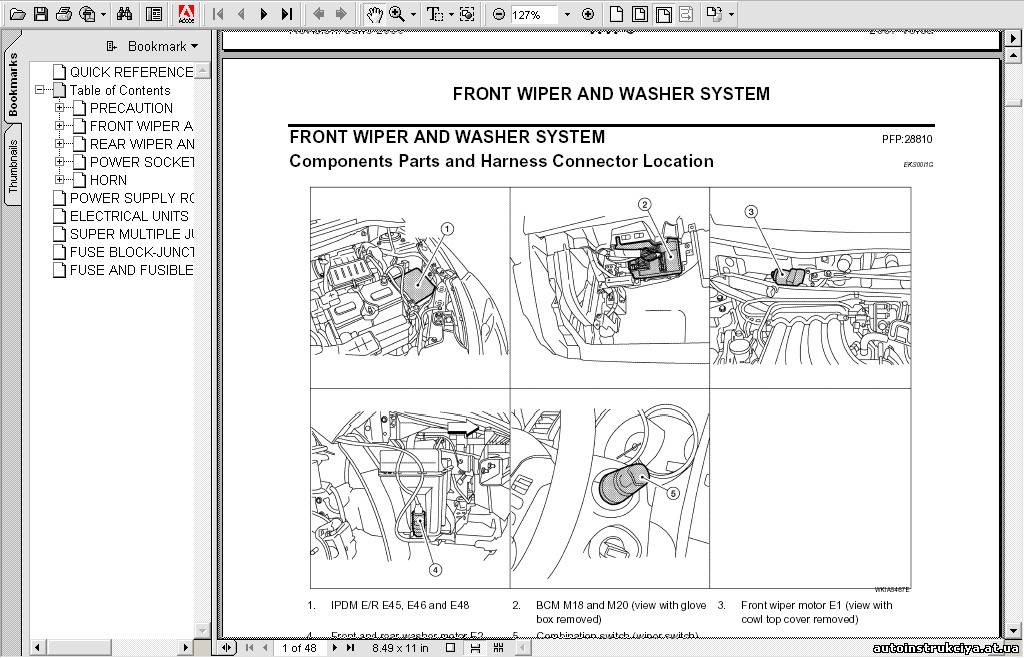Open dropdown arrow next to email tool
Image resolution: width=1024 pixels, height=658 pixels.
[x=103, y=14]
